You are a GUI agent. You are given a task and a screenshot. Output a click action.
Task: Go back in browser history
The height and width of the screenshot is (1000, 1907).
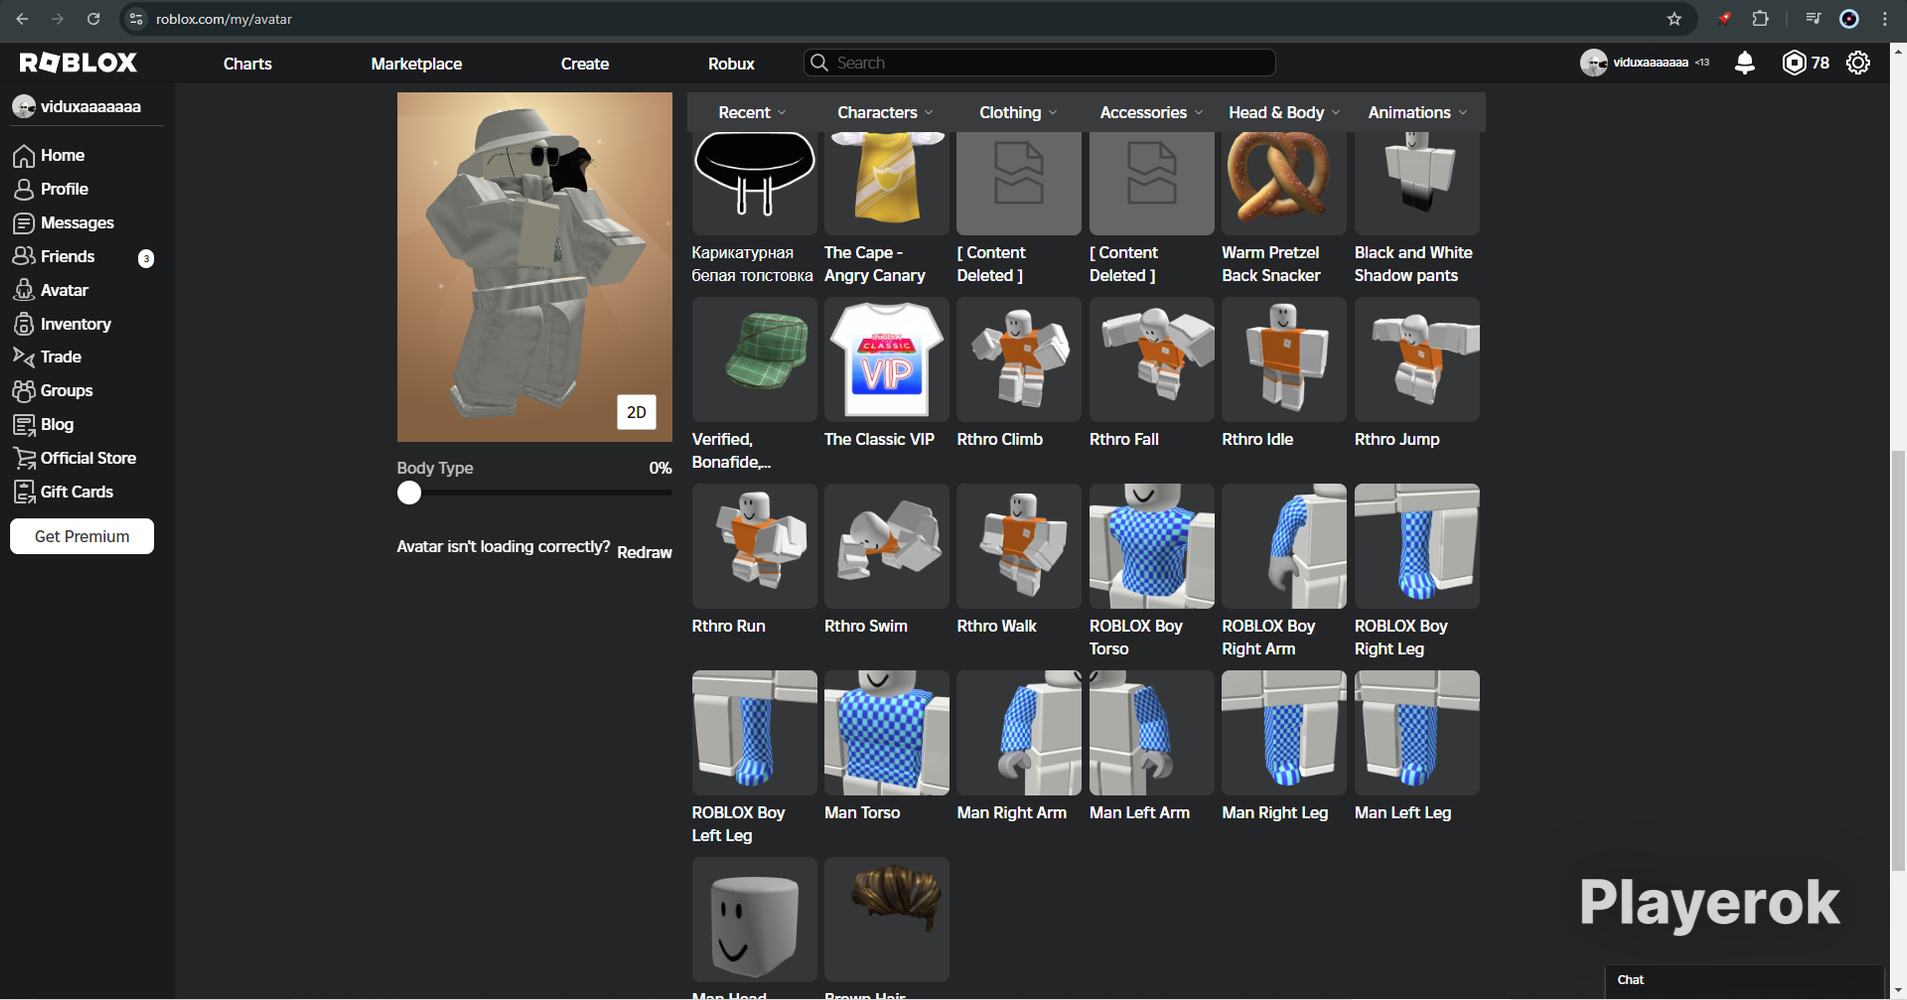point(22,19)
